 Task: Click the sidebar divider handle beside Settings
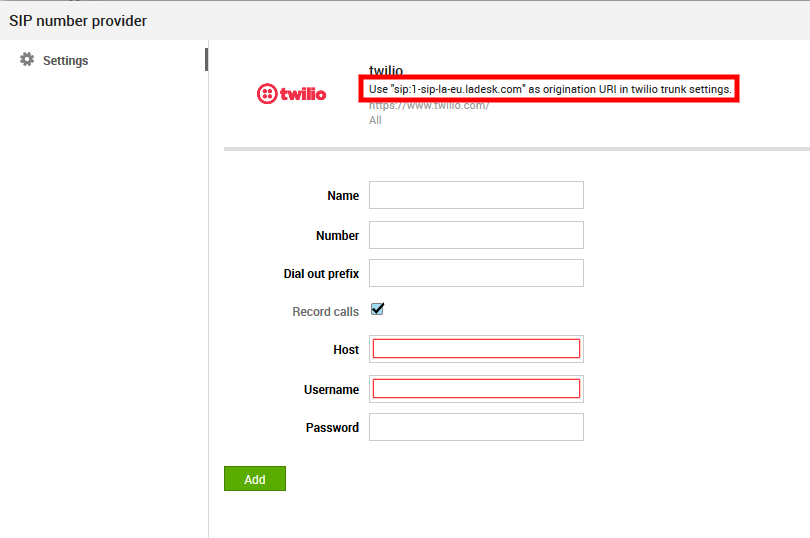tap(206, 60)
